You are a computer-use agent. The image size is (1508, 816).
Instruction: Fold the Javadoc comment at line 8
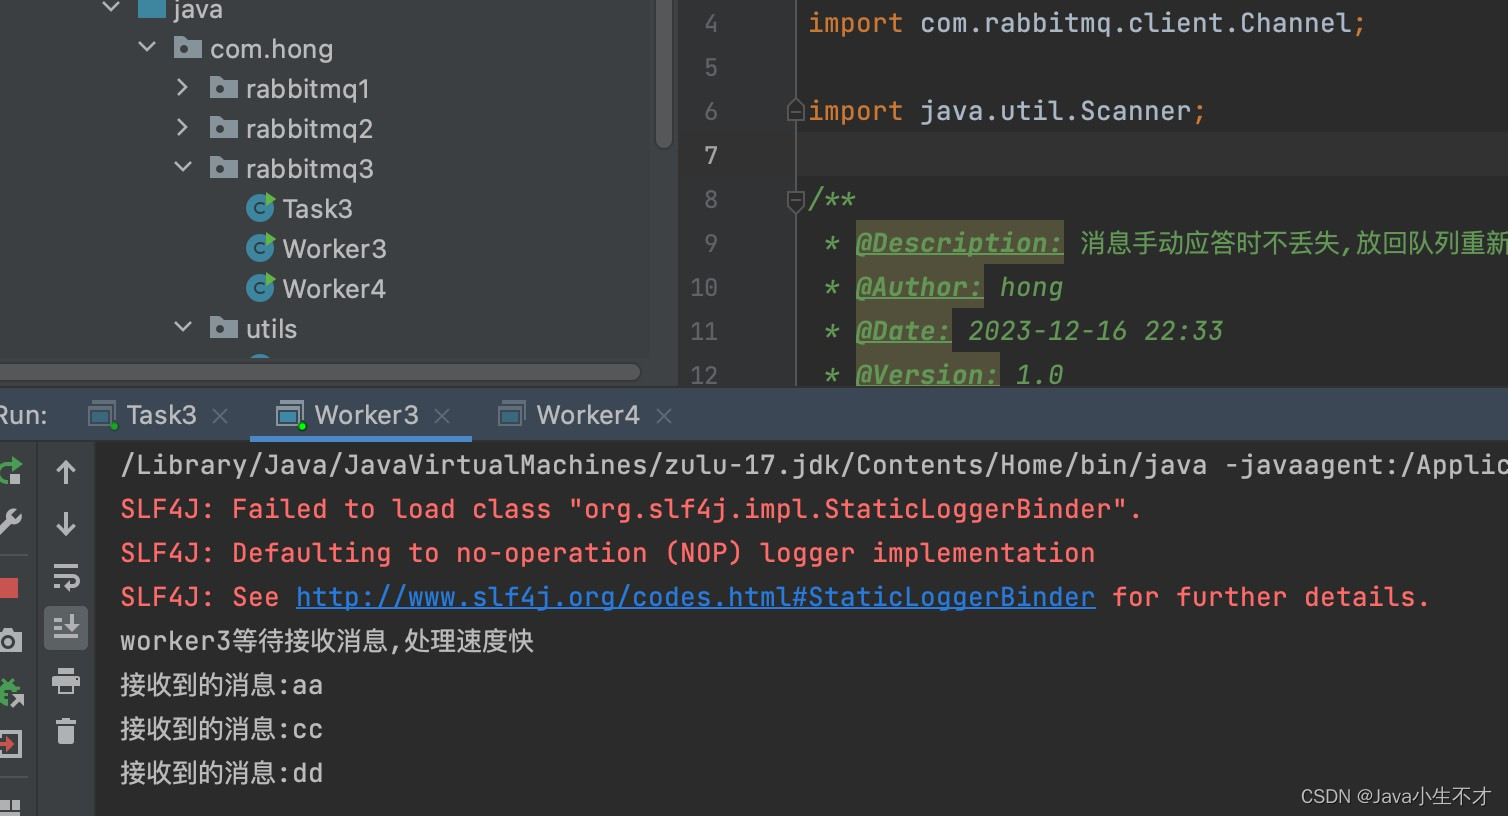796,201
